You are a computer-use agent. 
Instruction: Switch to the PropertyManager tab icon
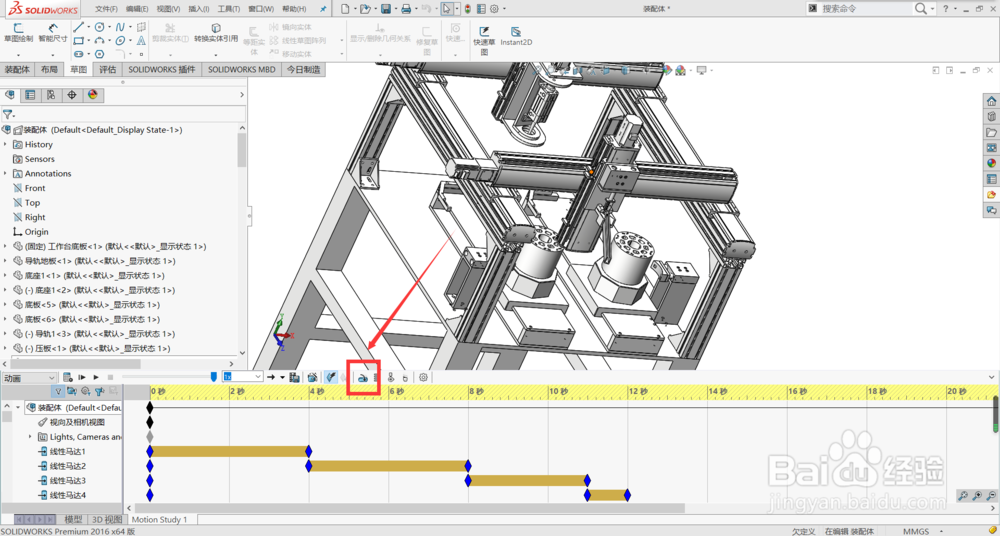pos(30,95)
